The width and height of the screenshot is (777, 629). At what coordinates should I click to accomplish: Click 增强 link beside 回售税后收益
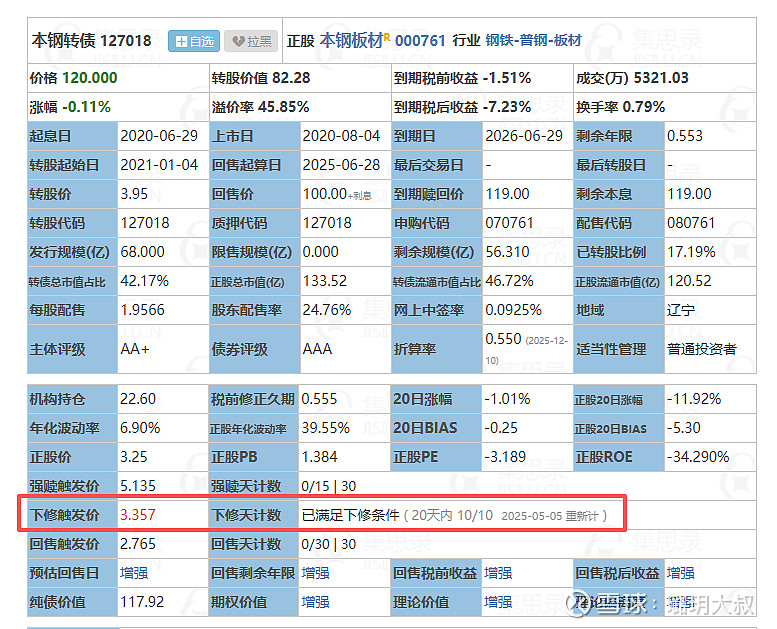coord(680,573)
